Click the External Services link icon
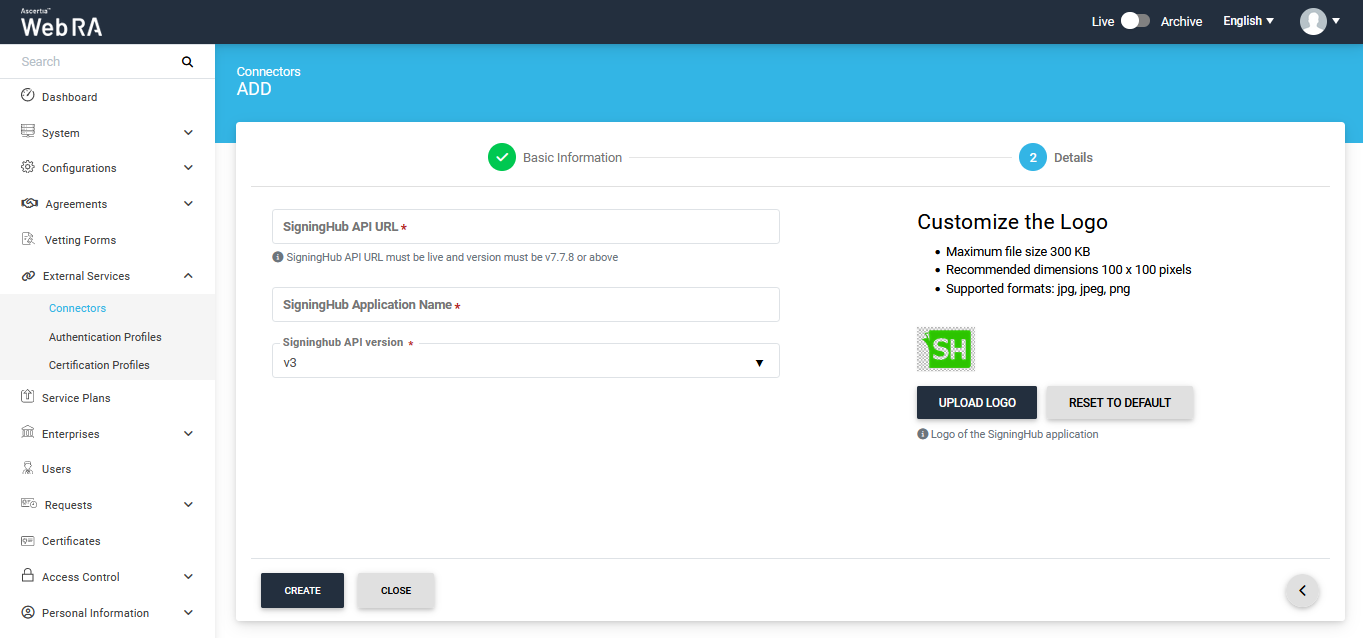 tap(28, 275)
